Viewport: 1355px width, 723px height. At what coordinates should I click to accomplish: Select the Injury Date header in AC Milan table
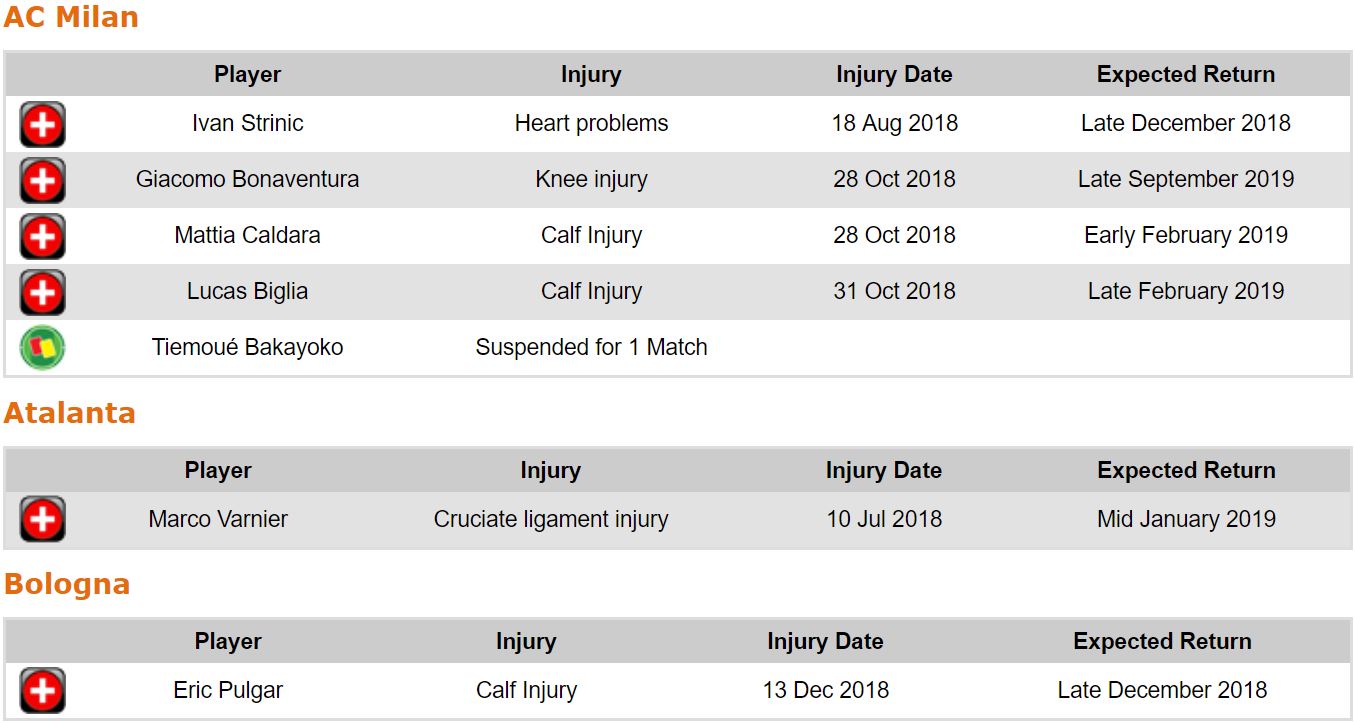pos(894,75)
